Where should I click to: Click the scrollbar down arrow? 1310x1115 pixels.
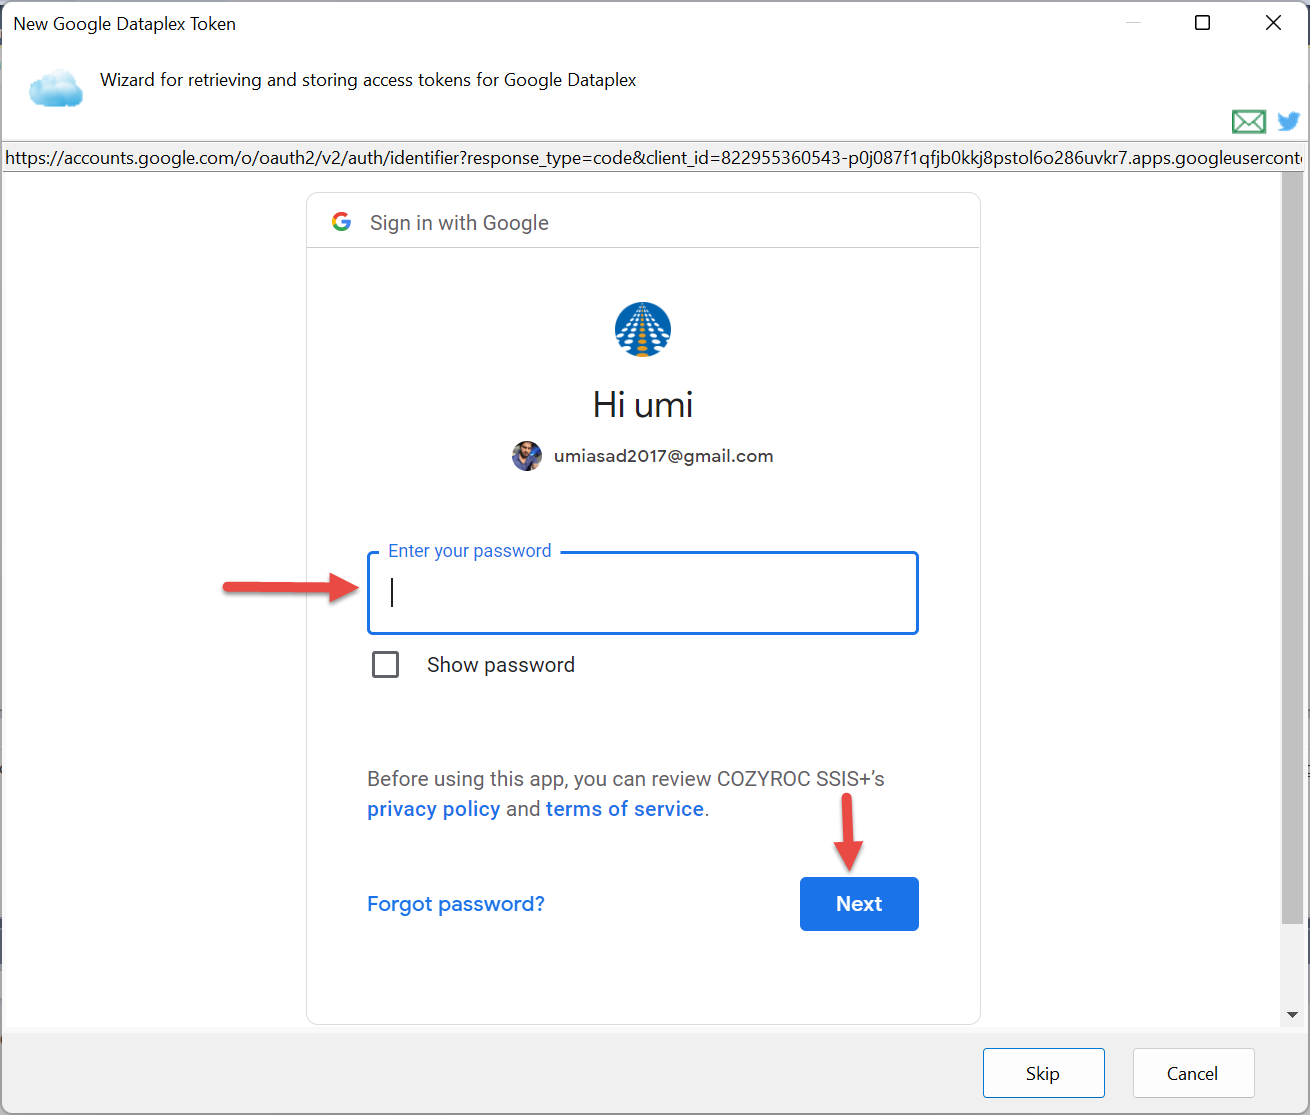pos(1293,1014)
